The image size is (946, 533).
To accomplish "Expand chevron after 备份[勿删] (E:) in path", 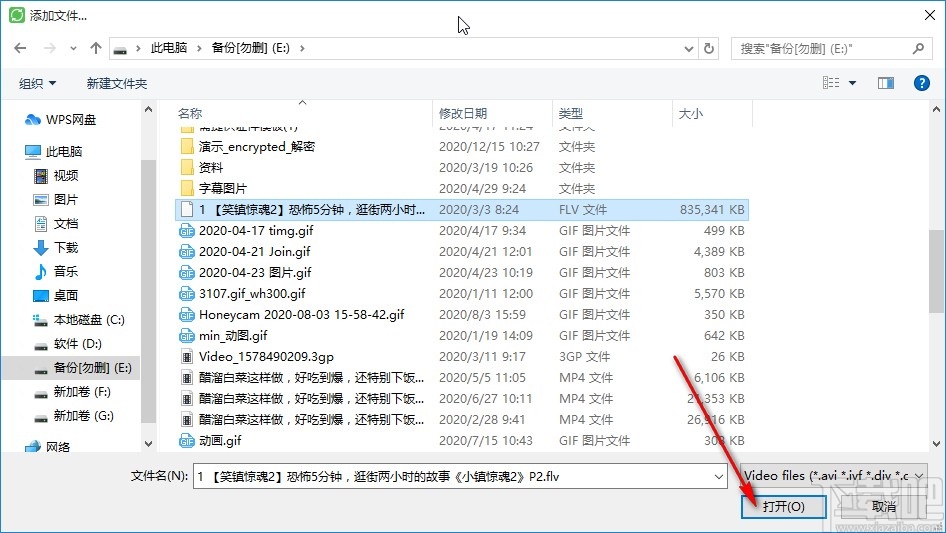I will 302,48.
